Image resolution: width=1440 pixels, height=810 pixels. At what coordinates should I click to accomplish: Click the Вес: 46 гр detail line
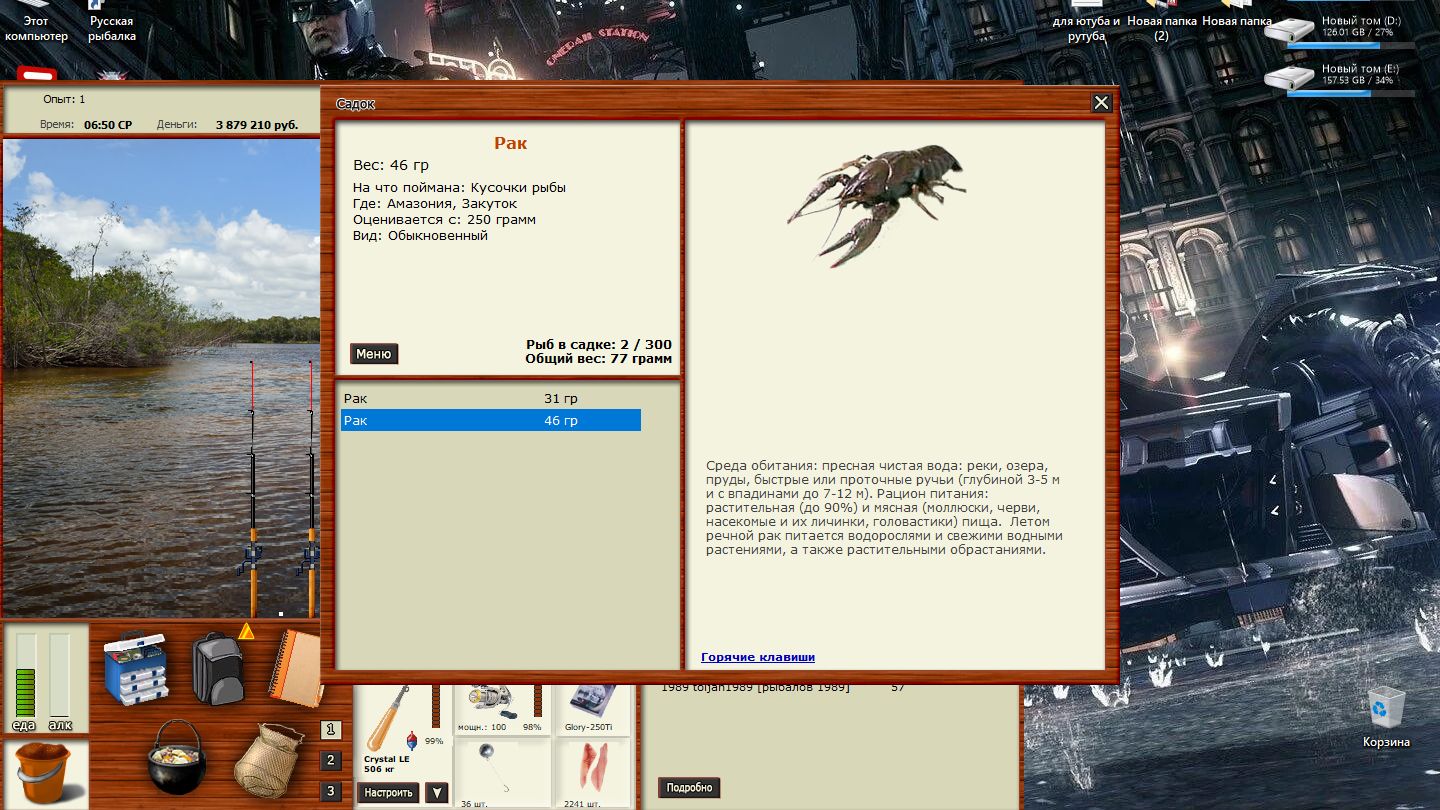391,165
